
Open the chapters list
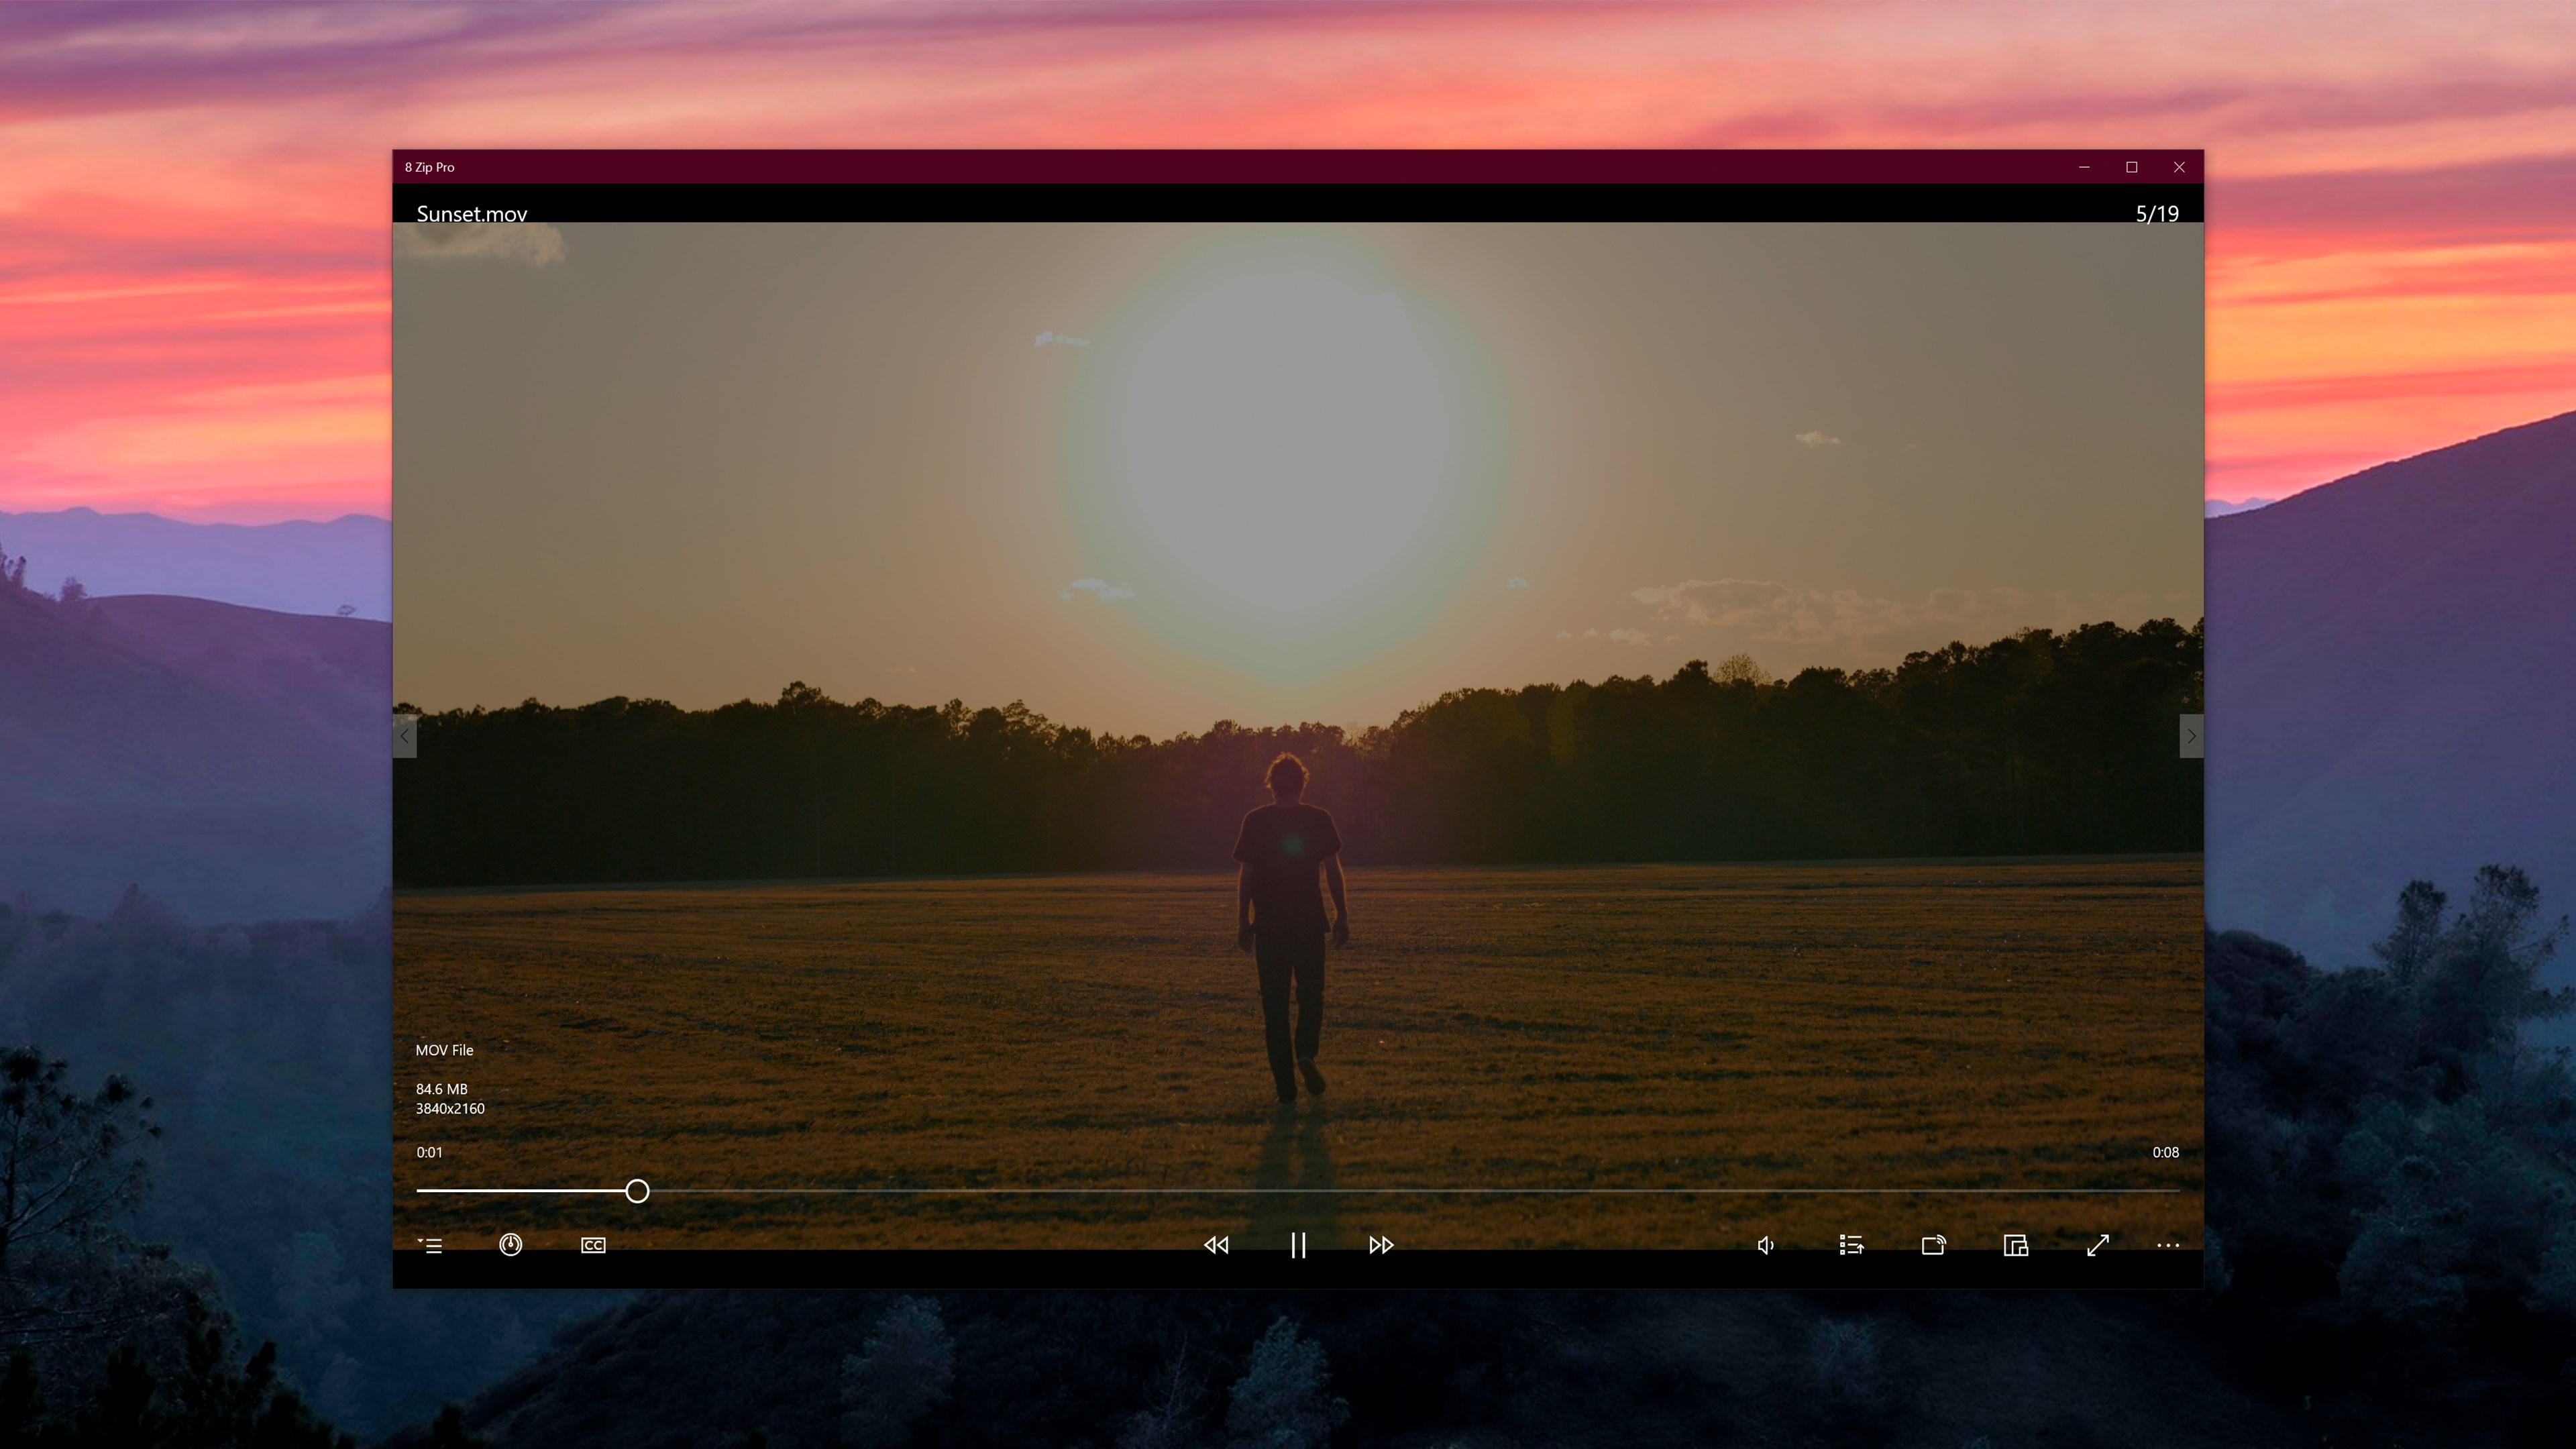[x=431, y=1245]
